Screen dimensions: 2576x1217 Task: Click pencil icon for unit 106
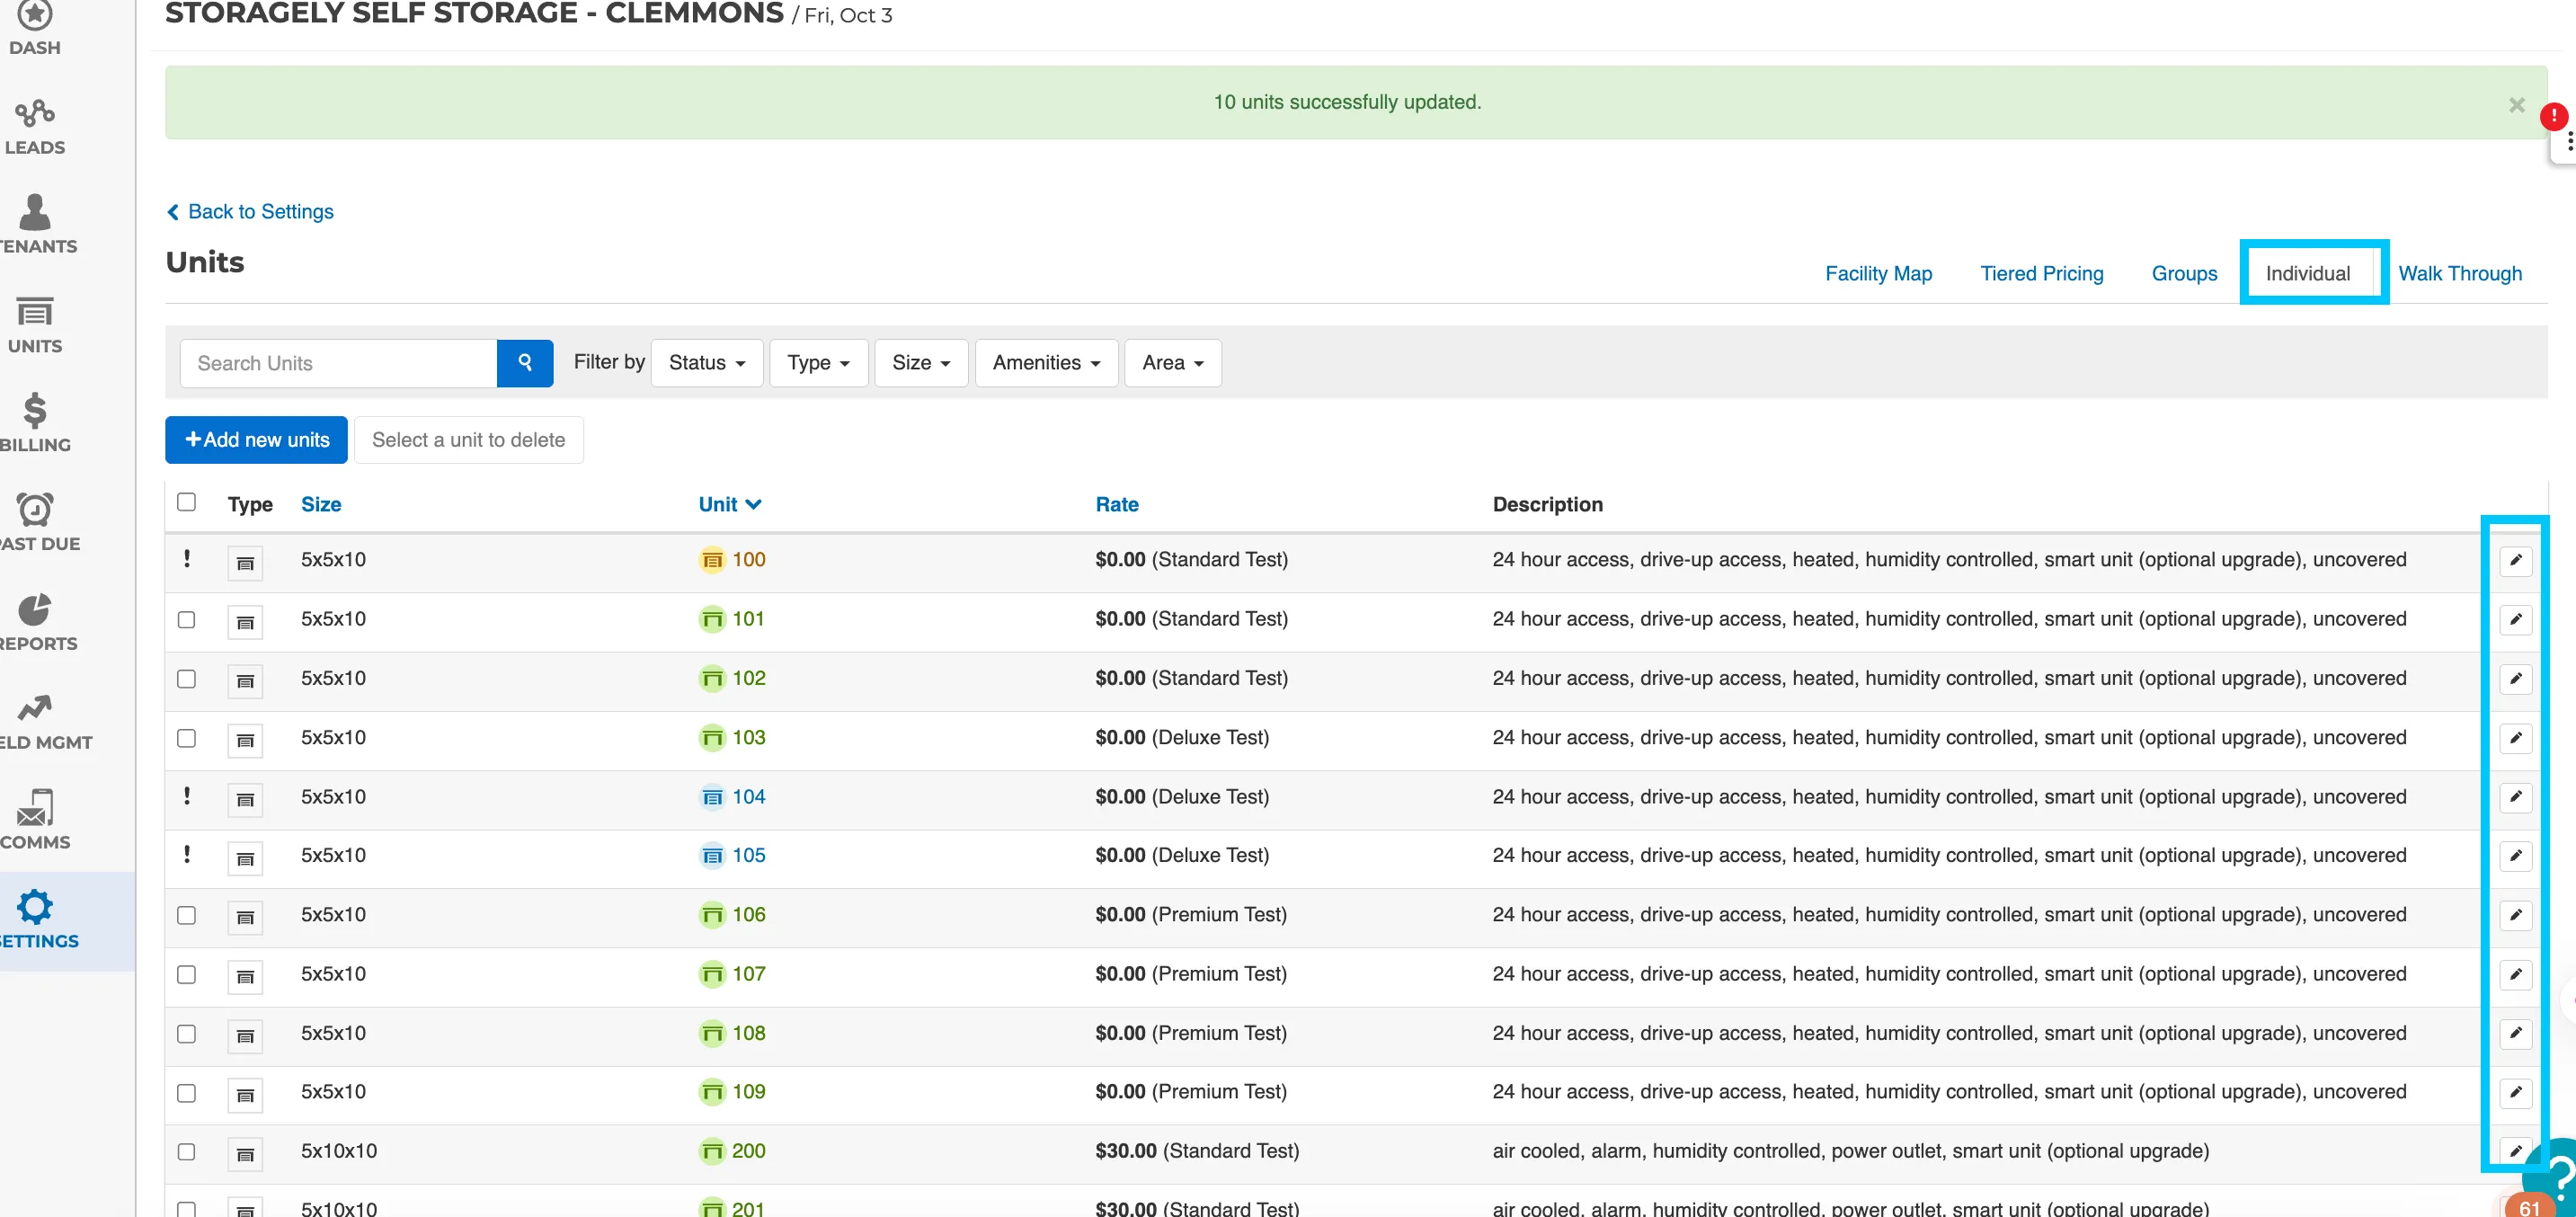click(x=2515, y=915)
